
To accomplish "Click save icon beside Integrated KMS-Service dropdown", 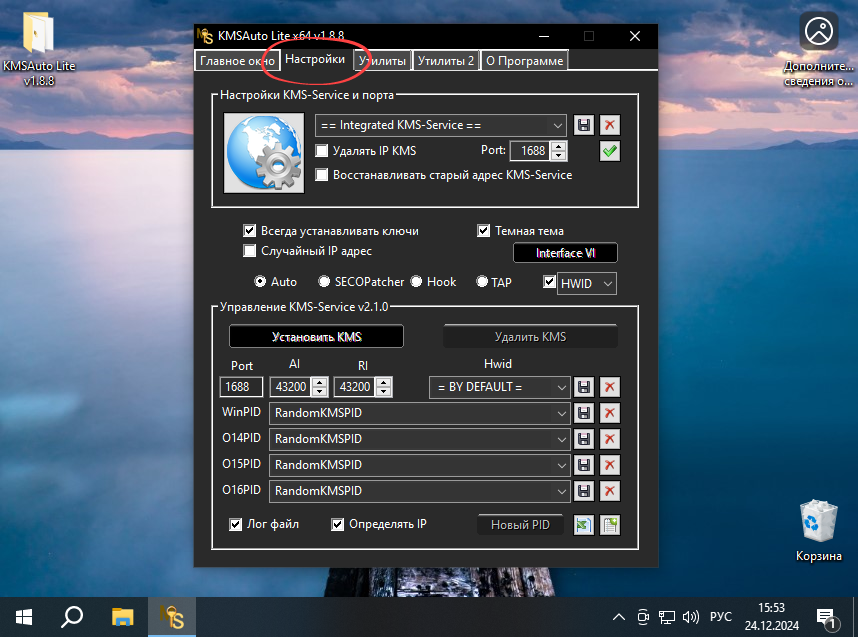I will 584,125.
